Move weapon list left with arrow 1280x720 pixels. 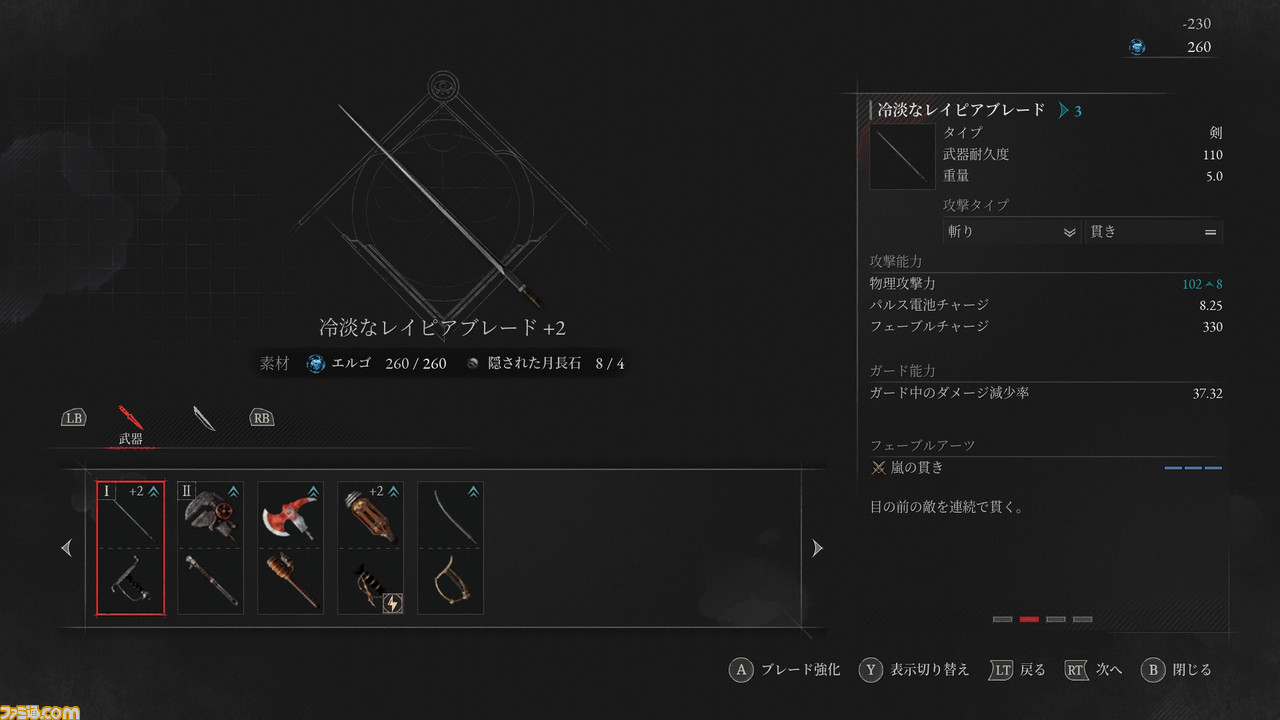click(67, 548)
